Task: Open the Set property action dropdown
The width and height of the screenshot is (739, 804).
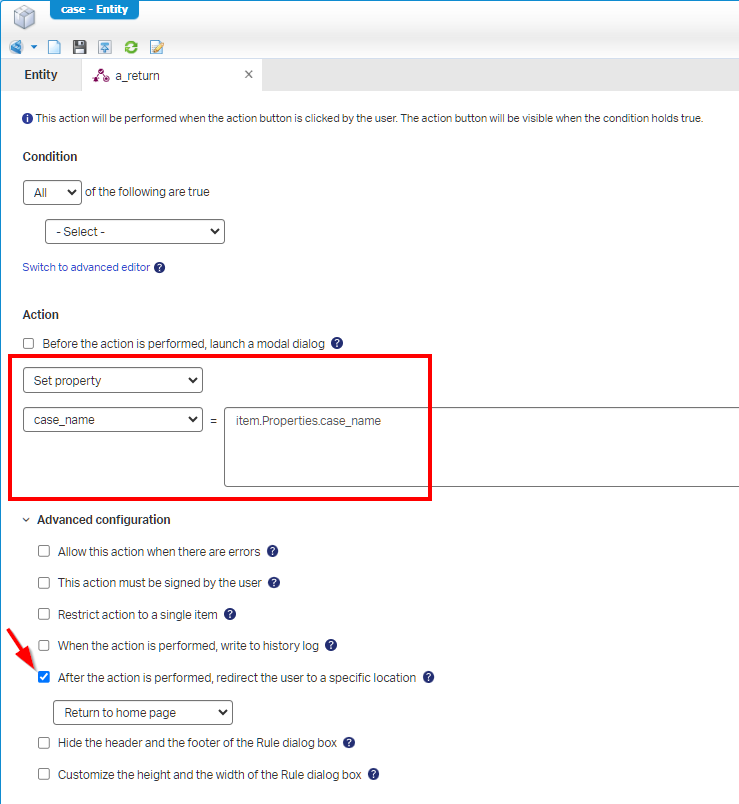Action: [113, 380]
